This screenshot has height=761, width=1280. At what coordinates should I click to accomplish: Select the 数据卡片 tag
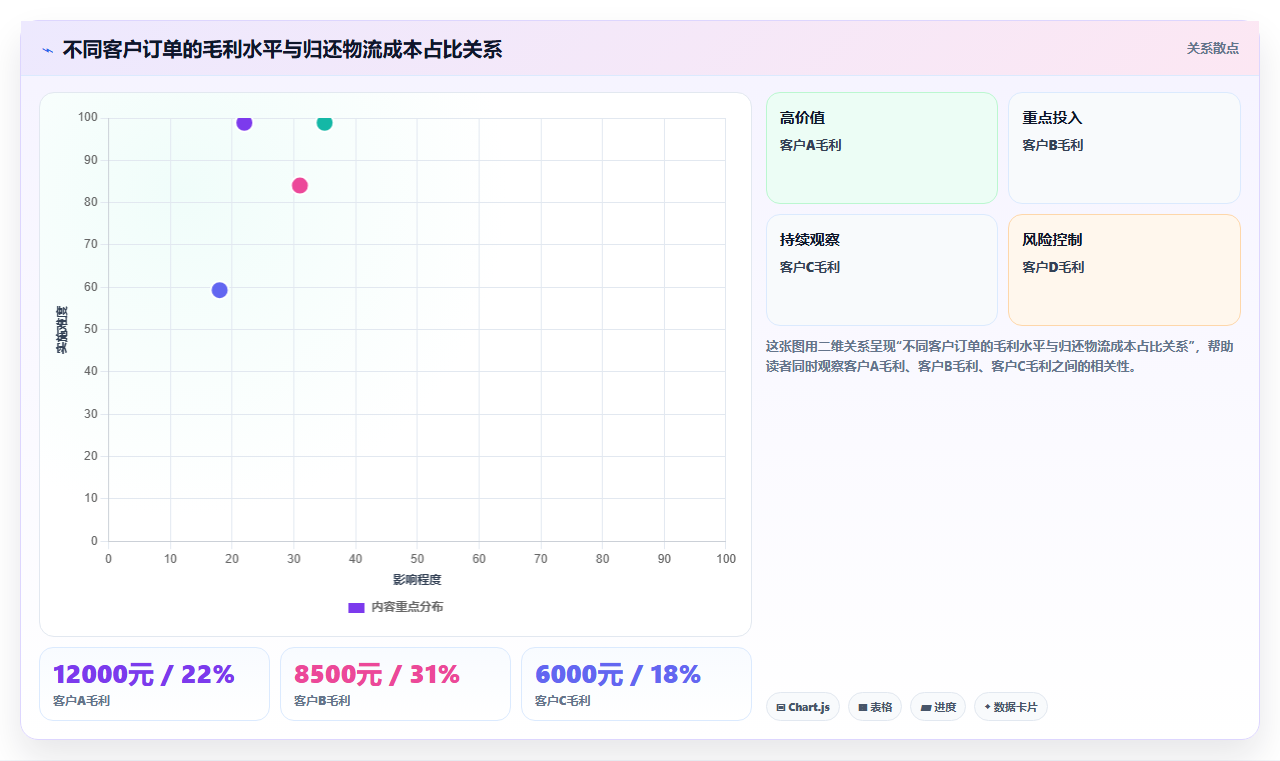point(1011,707)
